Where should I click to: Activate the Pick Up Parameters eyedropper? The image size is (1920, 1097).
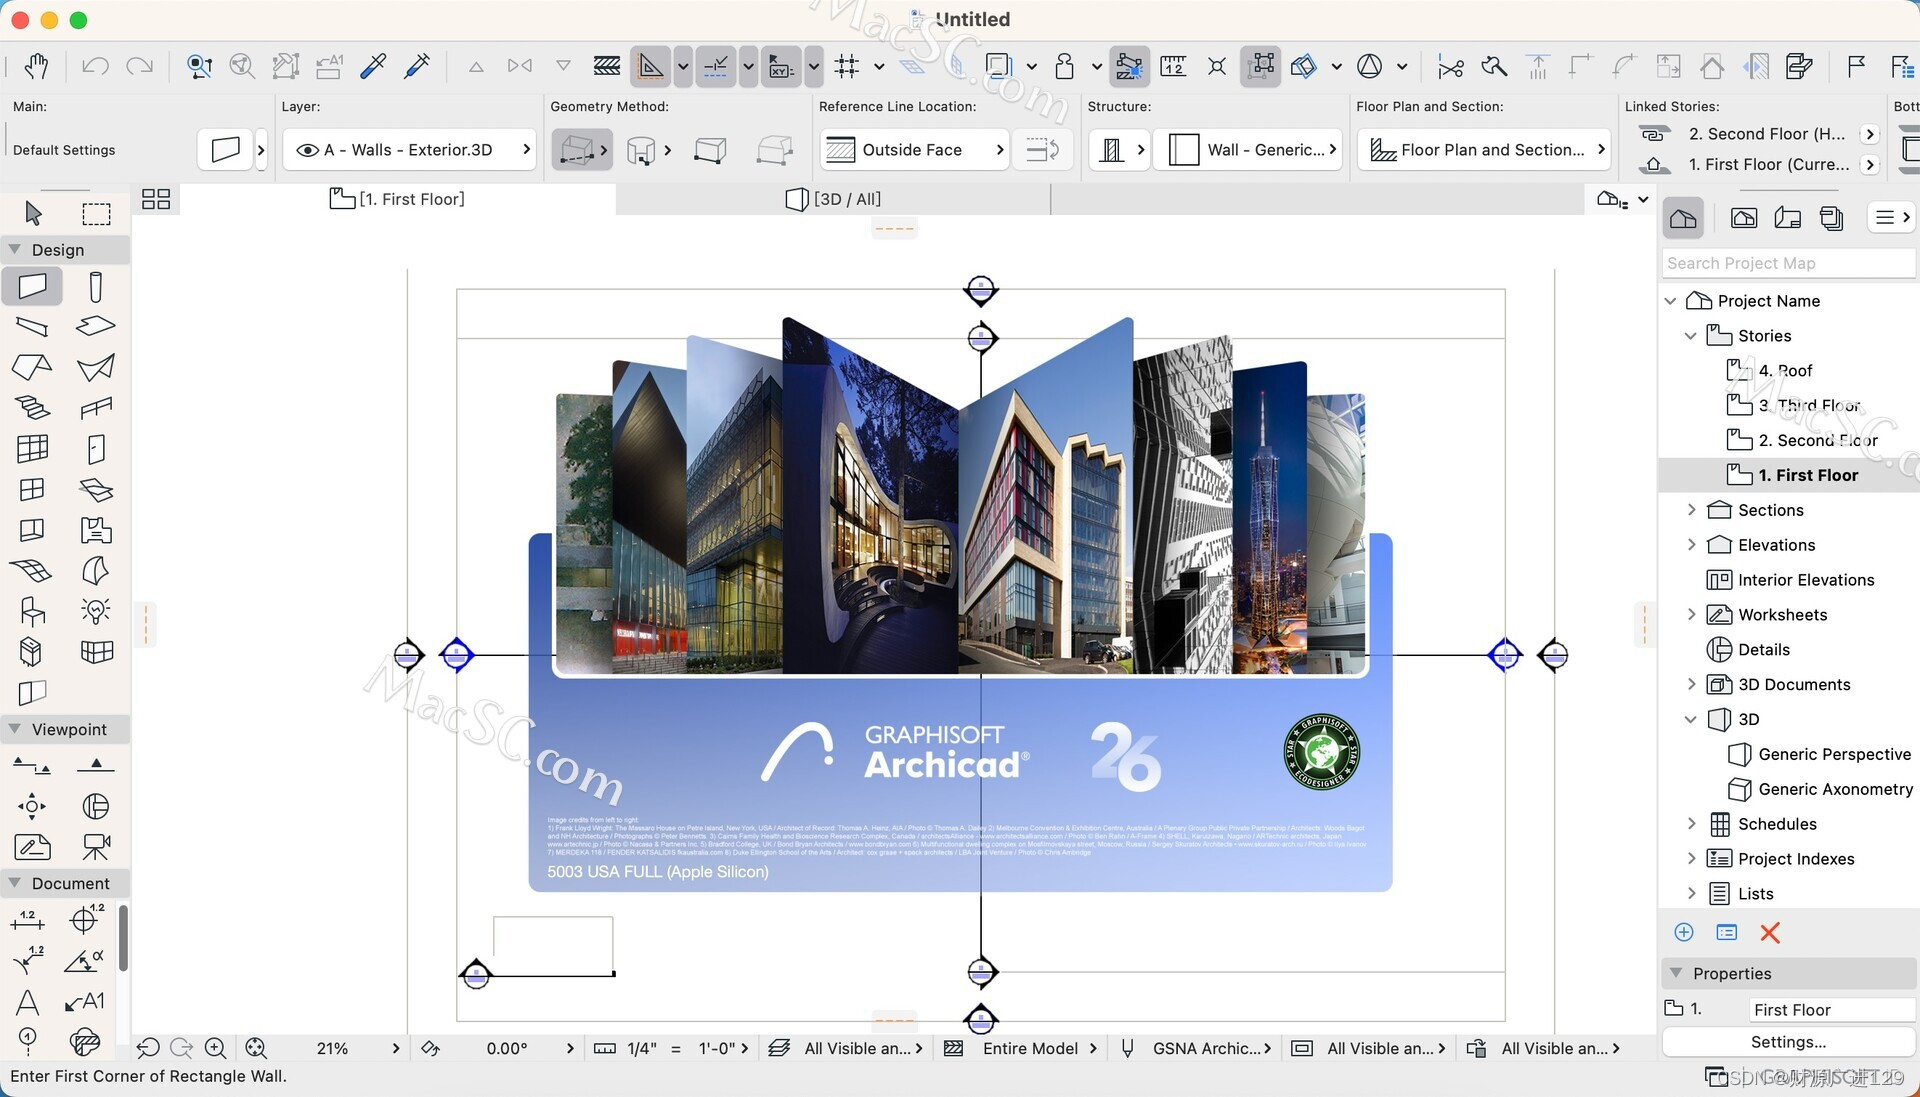coord(373,66)
